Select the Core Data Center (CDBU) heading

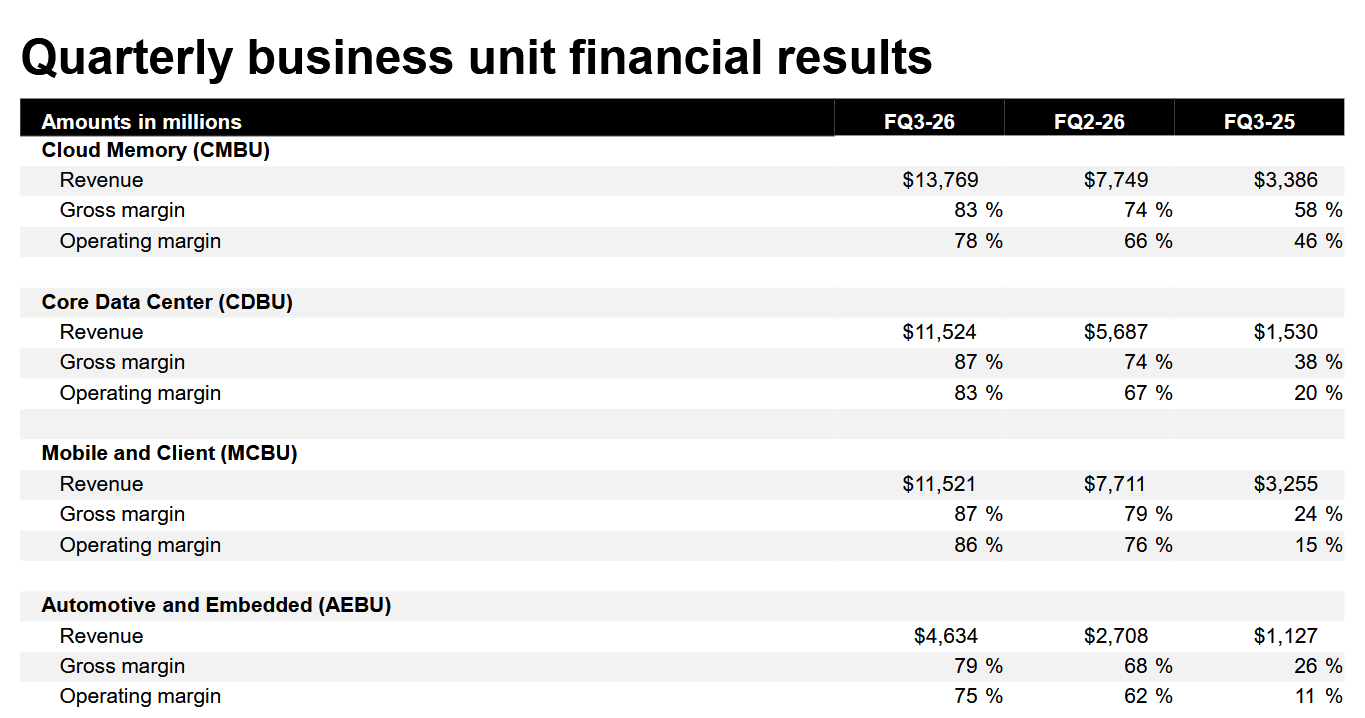(x=167, y=302)
